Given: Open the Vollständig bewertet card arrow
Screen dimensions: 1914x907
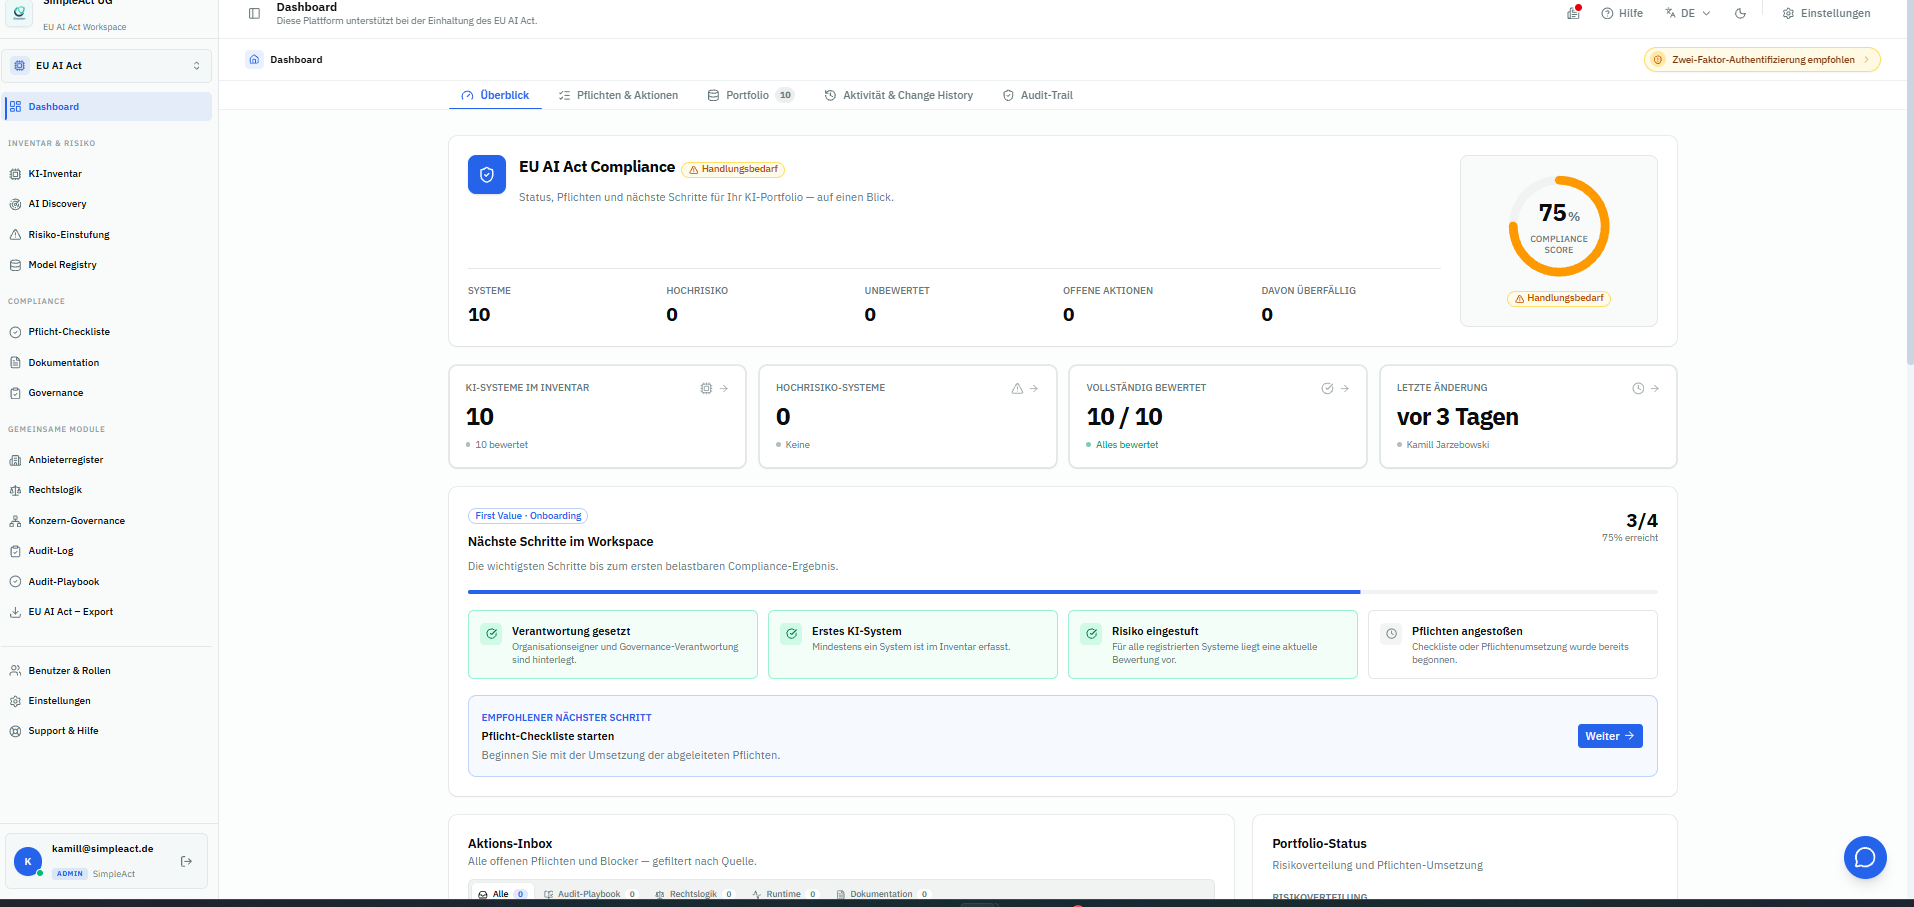Looking at the screenshot, I should [1345, 388].
